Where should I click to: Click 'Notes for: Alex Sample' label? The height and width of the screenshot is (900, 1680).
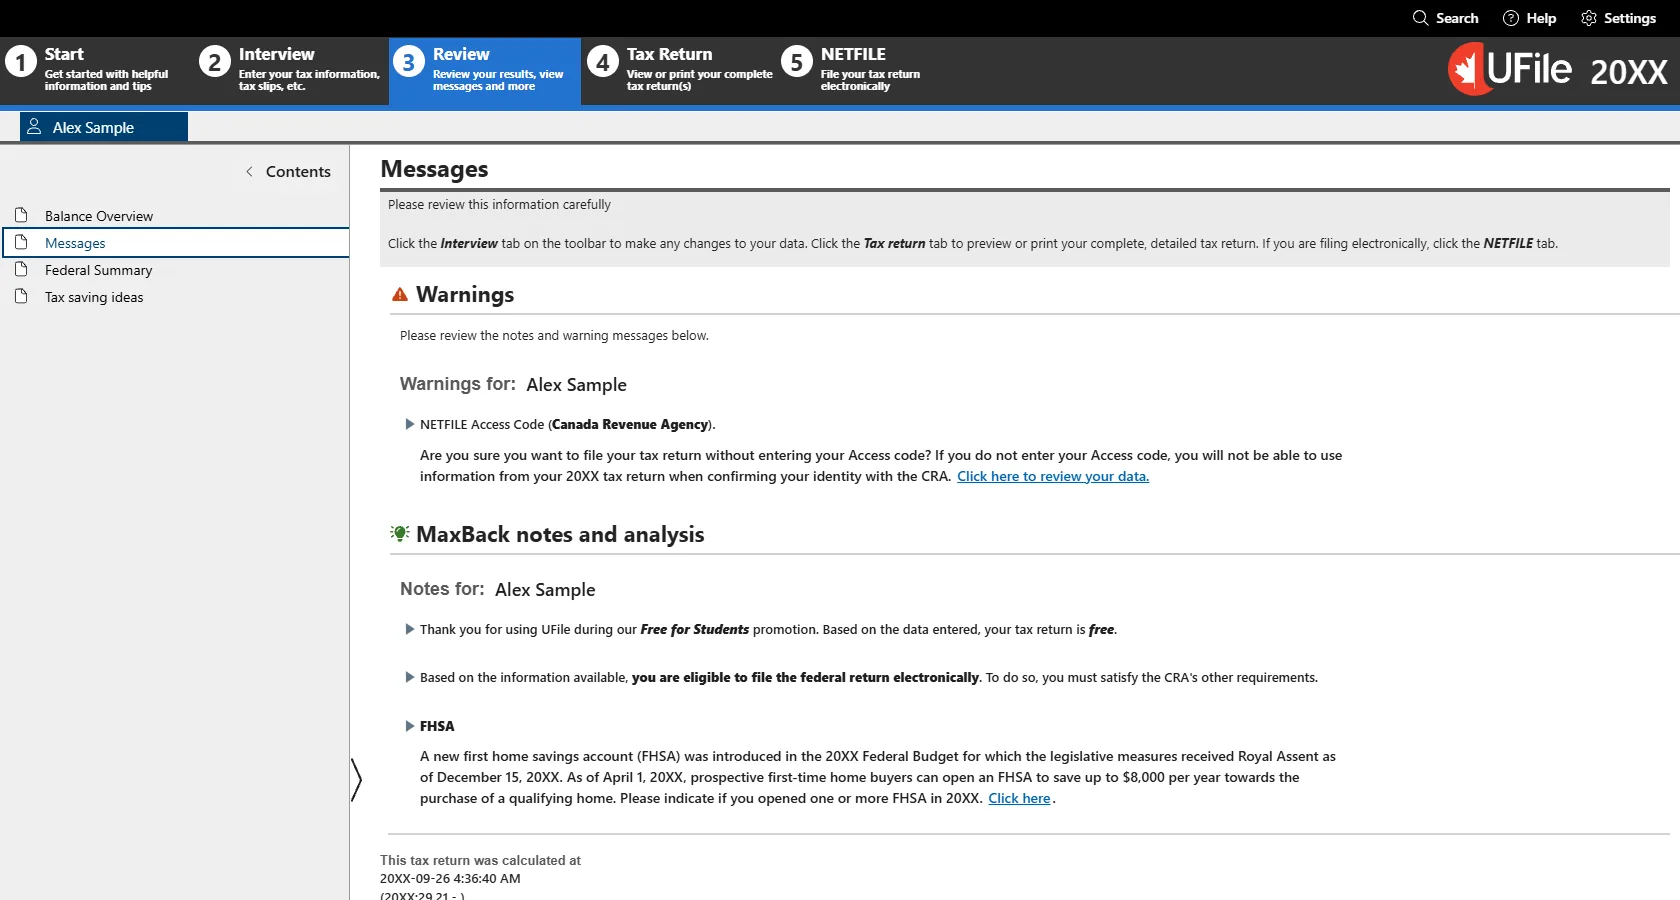point(497,589)
